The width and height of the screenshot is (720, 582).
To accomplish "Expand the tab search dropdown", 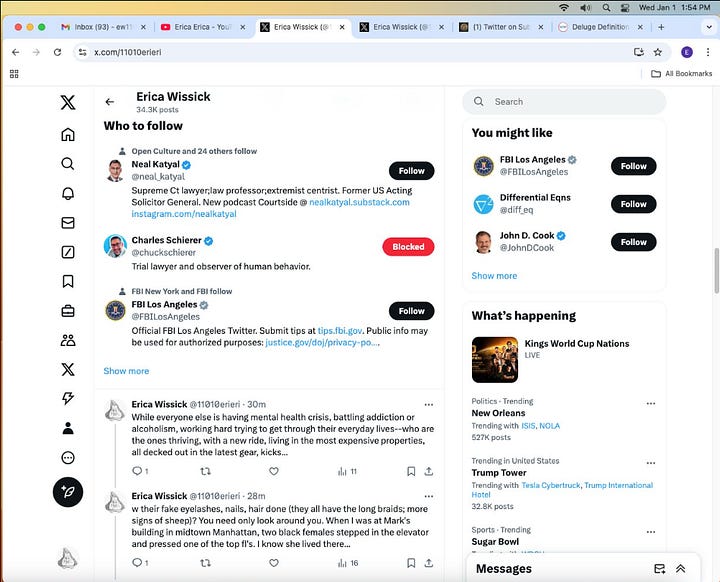I will (709, 27).
